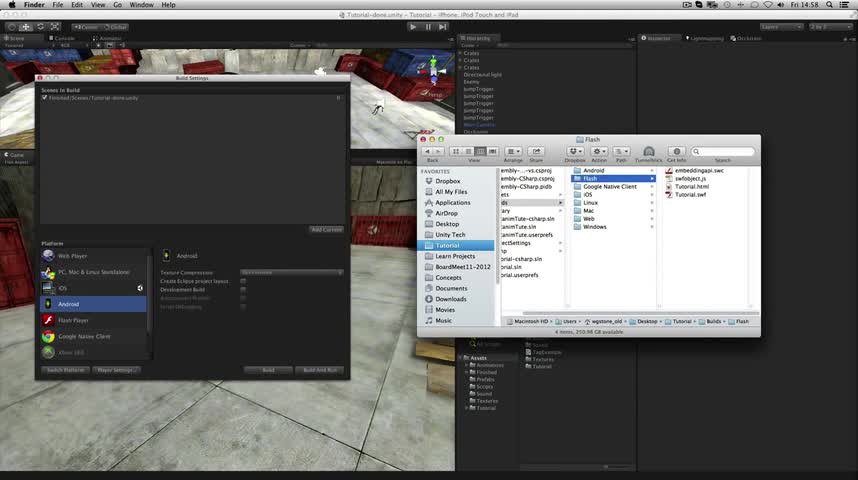The width and height of the screenshot is (858, 480).
Task: Select the iOS platform icon
Action: [x=48, y=288]
